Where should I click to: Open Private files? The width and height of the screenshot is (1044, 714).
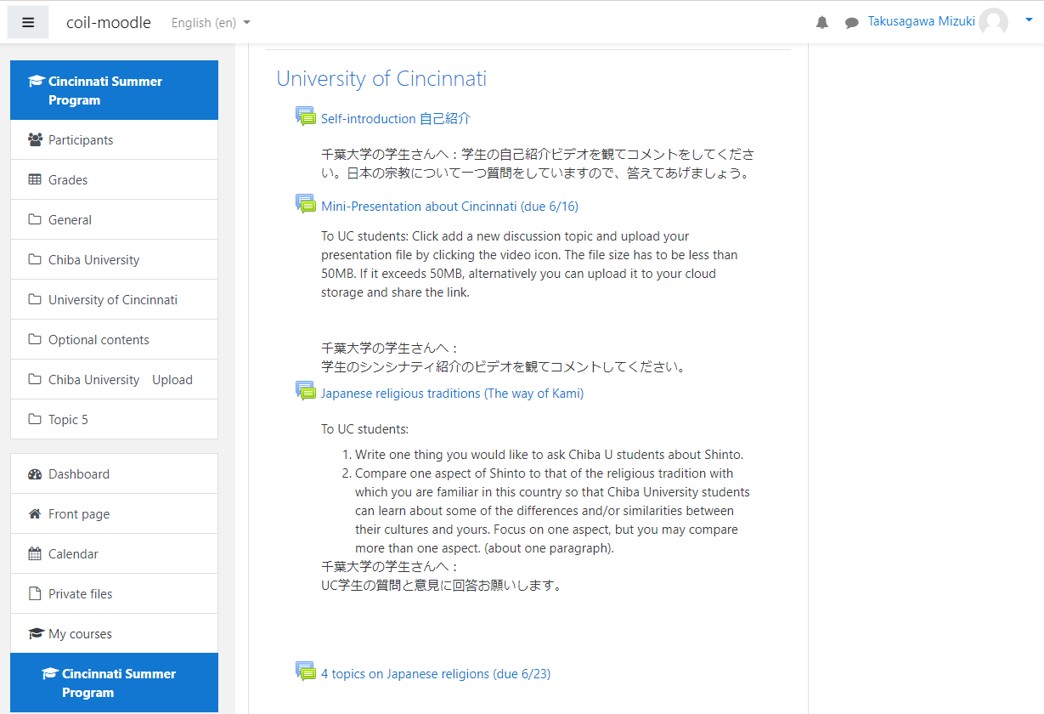pos(114,594)
